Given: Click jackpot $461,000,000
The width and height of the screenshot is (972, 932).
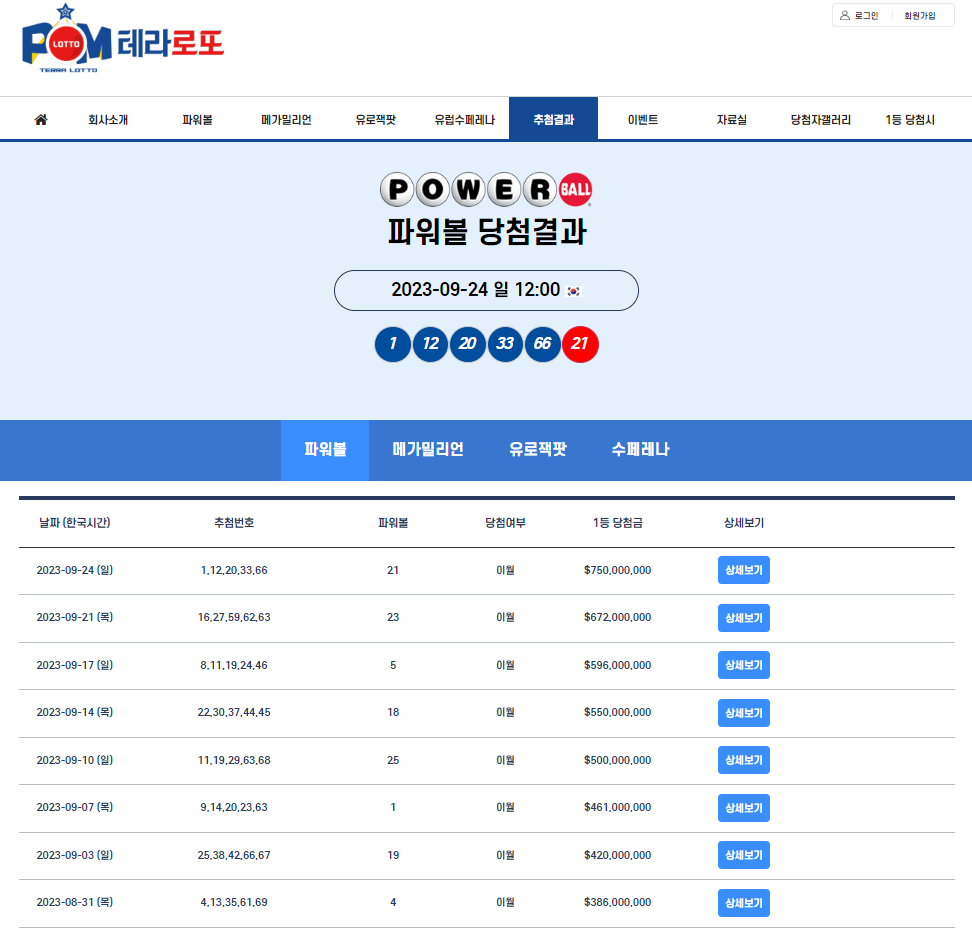Looking at the screenshot, I should 617,807.
